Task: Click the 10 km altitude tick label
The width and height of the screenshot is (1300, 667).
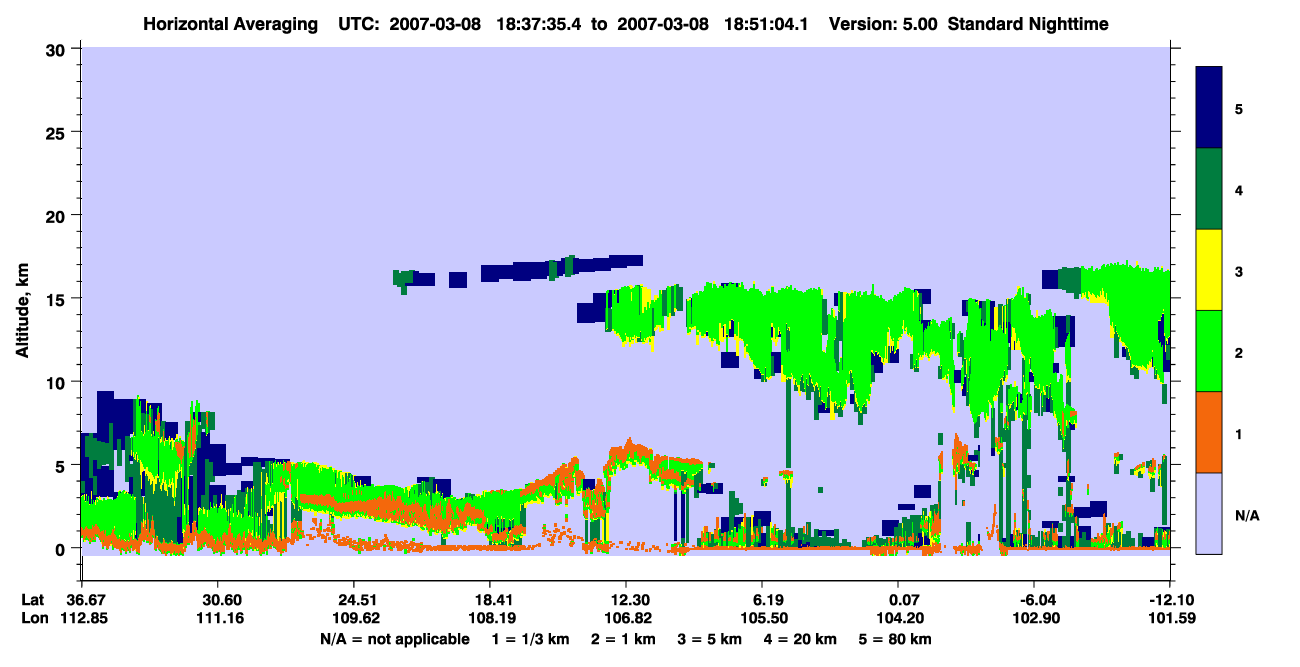Action: point(58,382)
